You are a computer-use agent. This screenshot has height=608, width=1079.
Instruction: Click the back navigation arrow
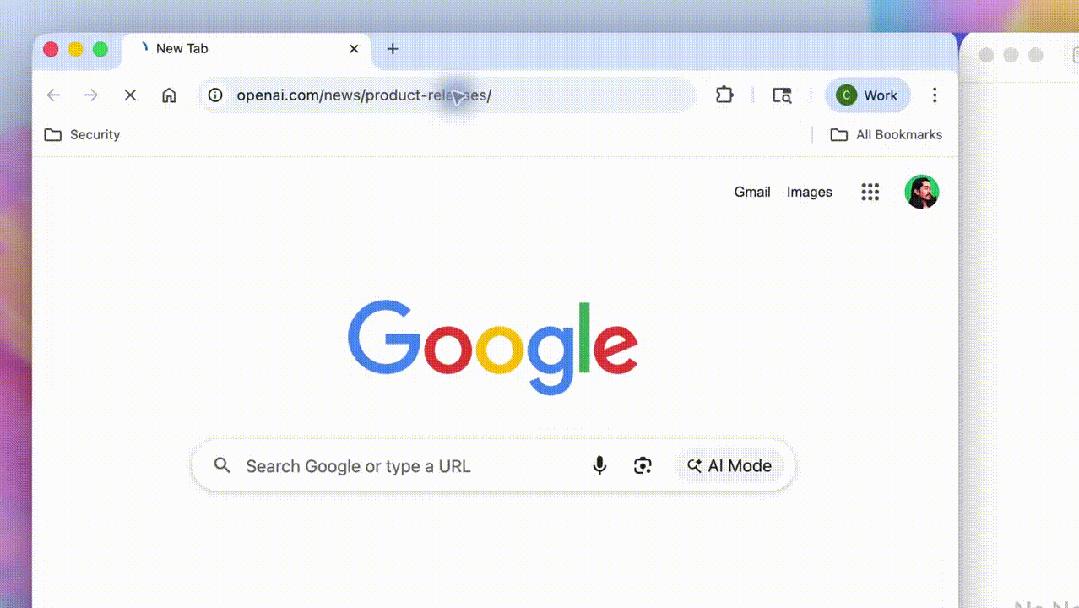coord(54,95)
